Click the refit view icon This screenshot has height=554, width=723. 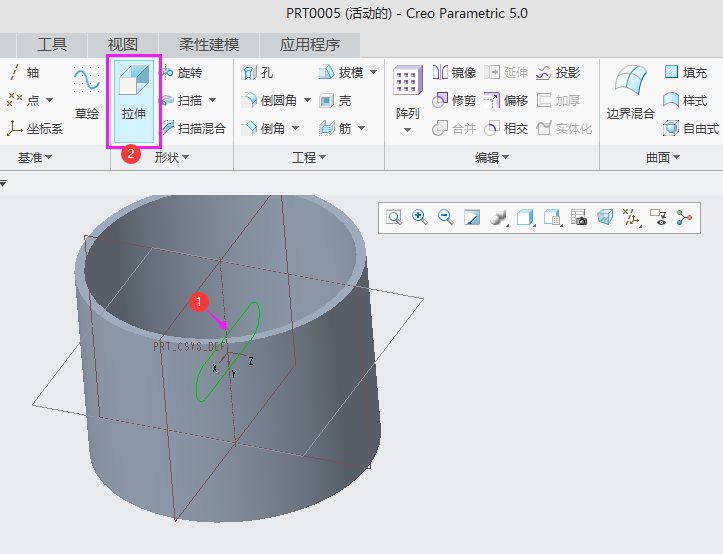pyautogui.click(x=394, y=217)
